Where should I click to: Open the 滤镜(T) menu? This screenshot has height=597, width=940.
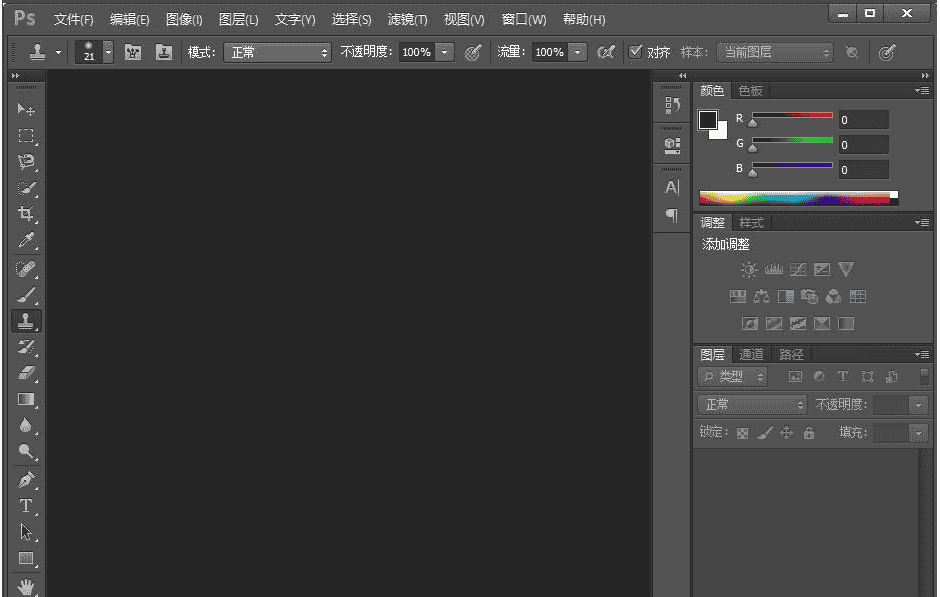click(407, 20)
